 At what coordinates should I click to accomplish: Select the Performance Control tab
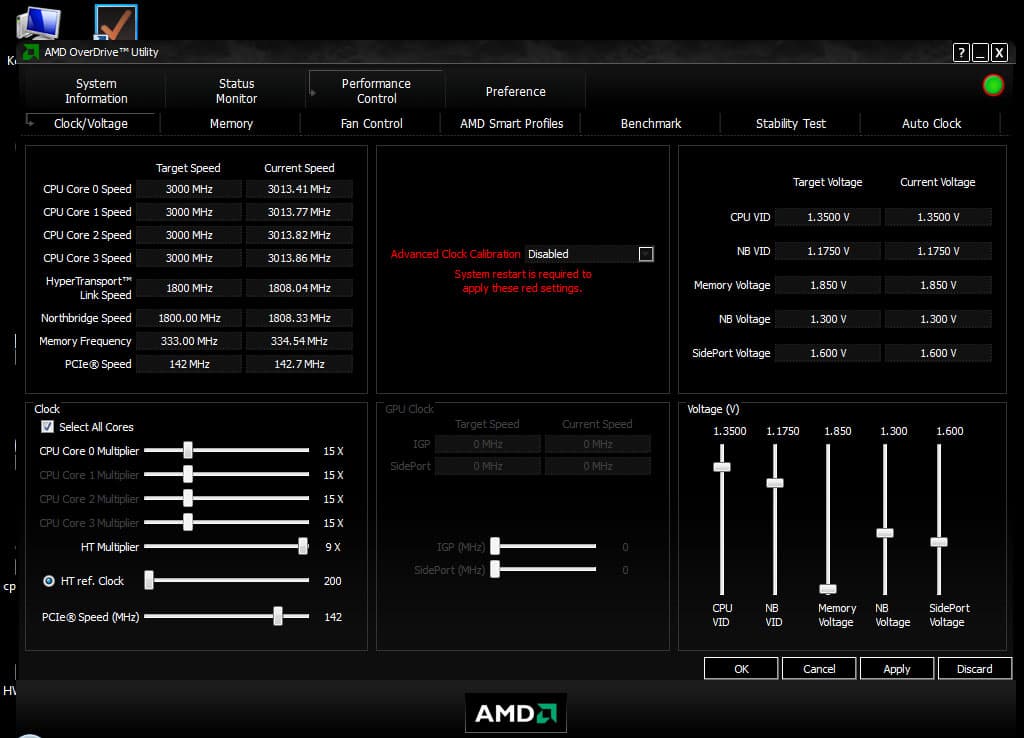(x=376, y=91)
